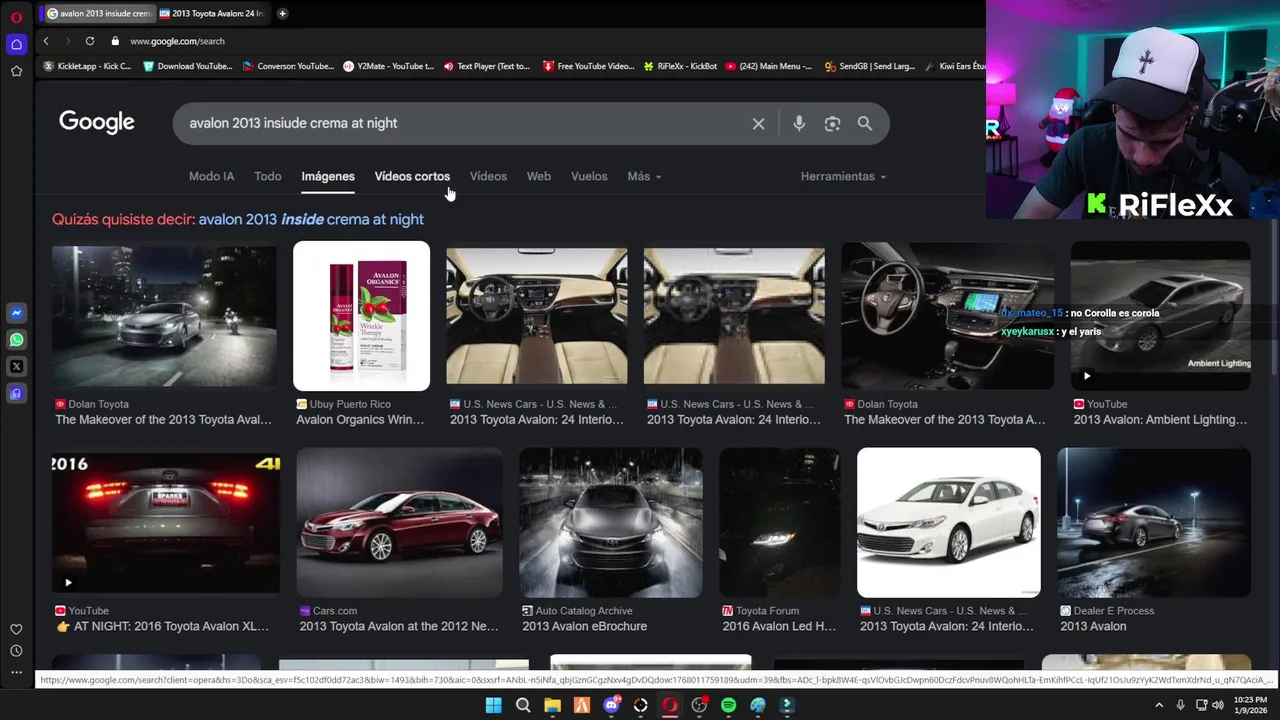The width and height of the screenshot is (1280, 720).
Task: Open a new tab with the plus button
Action: pyautogui.click(x=282, y=13)
